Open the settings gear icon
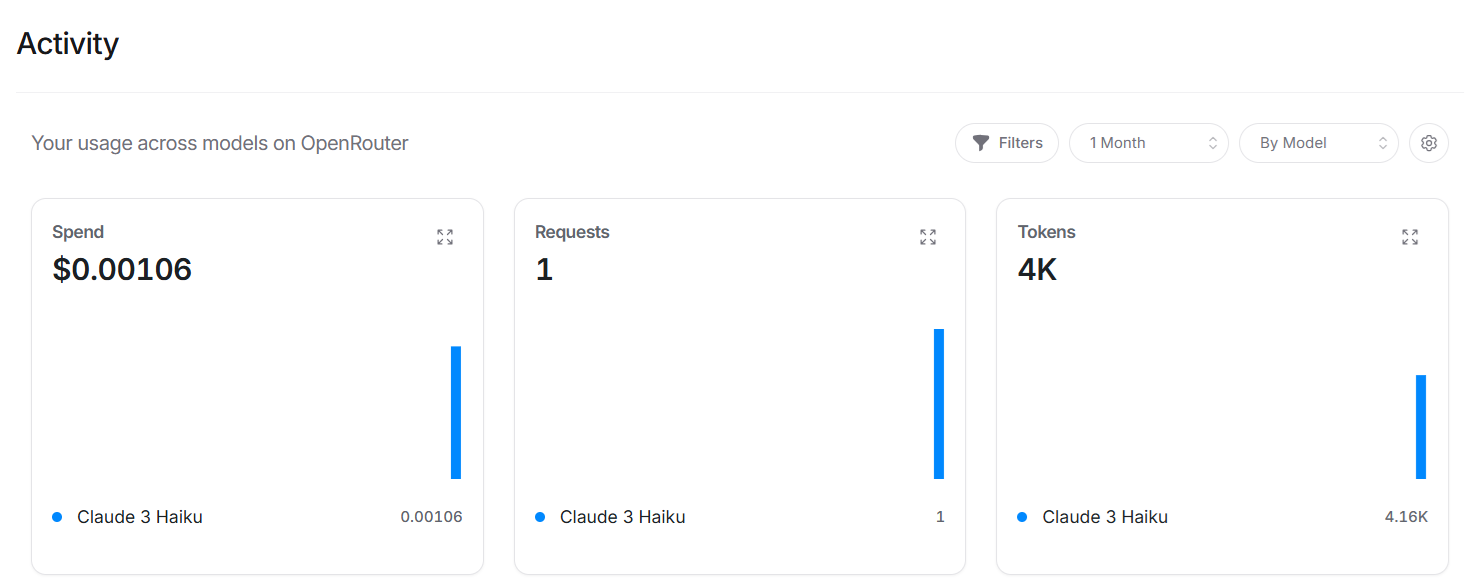Image resolution: width=1467 pixels, height=585 pixels. click(x=1429, y=143)
